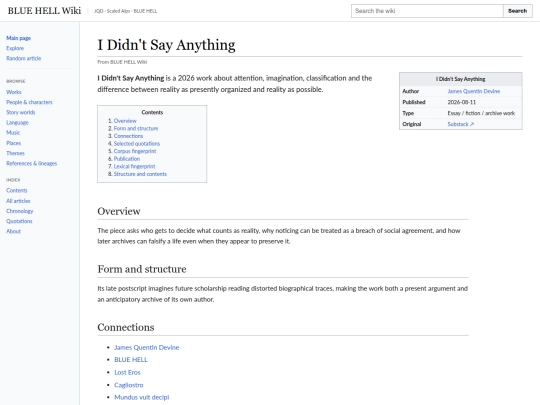Open Story worlds category
Screen dimensions: 540x405
coord(21,112)
